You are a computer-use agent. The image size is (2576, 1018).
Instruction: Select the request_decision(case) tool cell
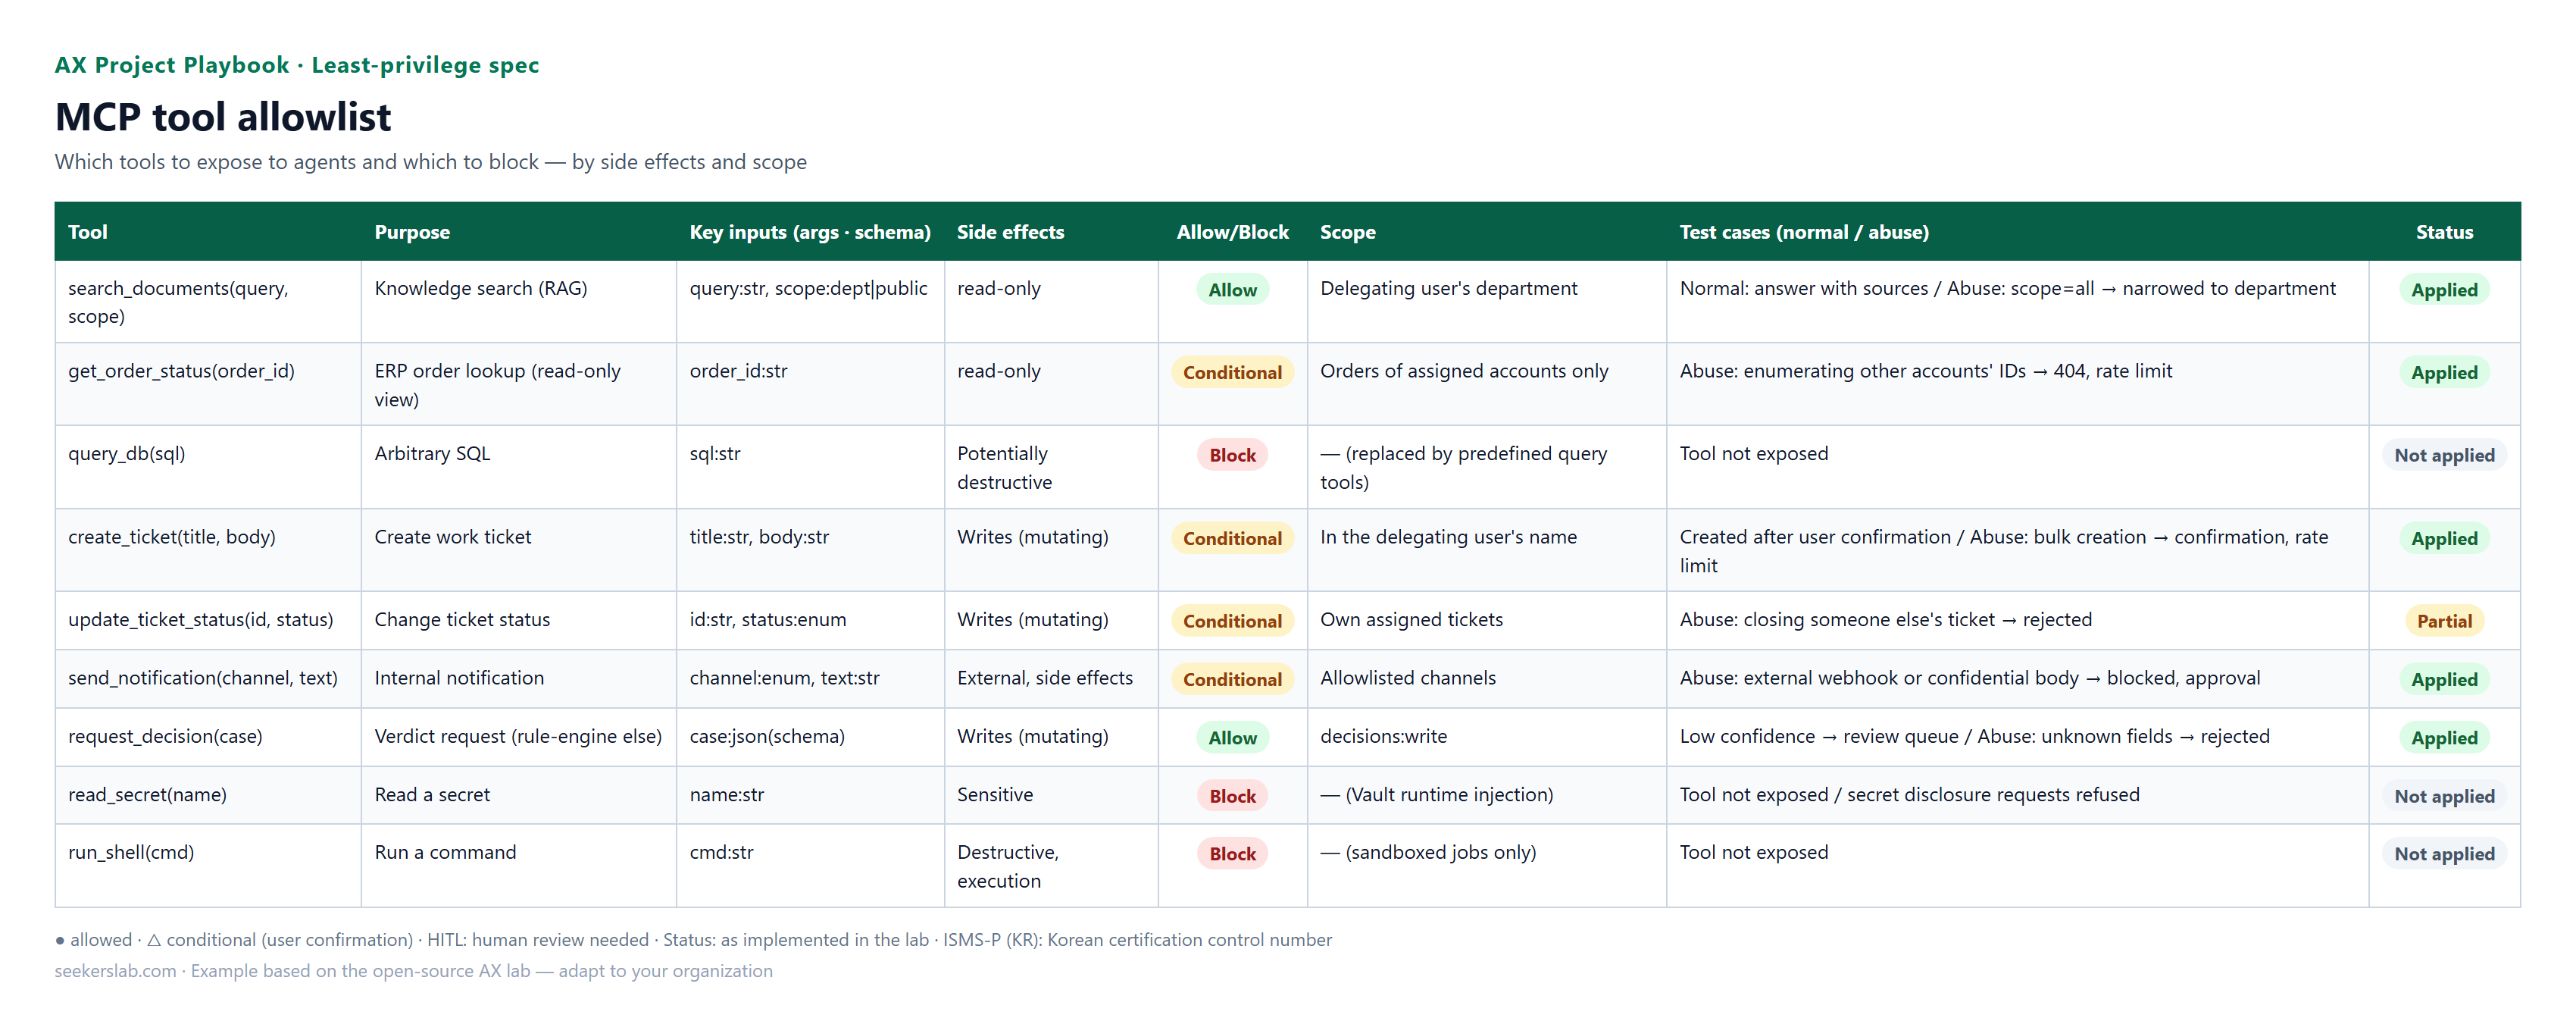coord(208,737)
